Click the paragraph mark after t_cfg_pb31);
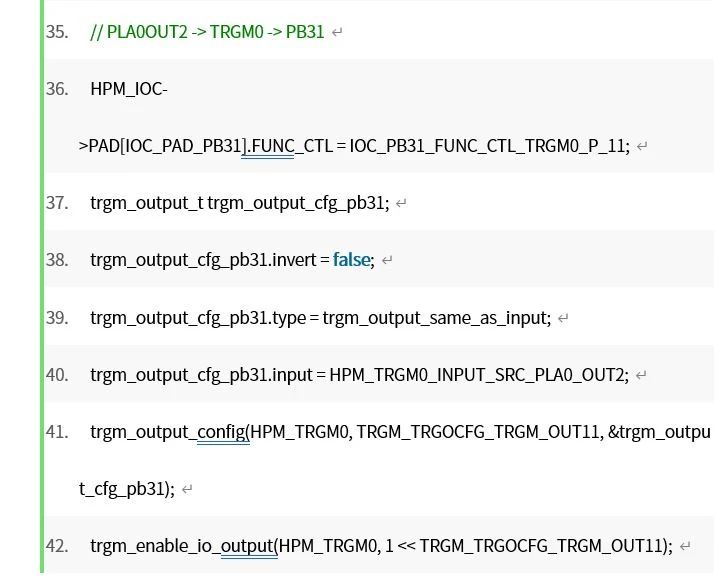This screenshot has height=576, width=716. (x=187, y=490)
